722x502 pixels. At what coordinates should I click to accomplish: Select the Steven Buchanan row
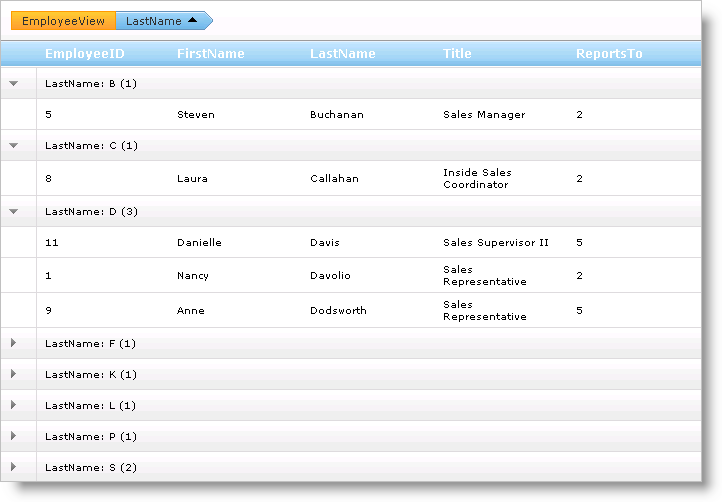point(336,115)
